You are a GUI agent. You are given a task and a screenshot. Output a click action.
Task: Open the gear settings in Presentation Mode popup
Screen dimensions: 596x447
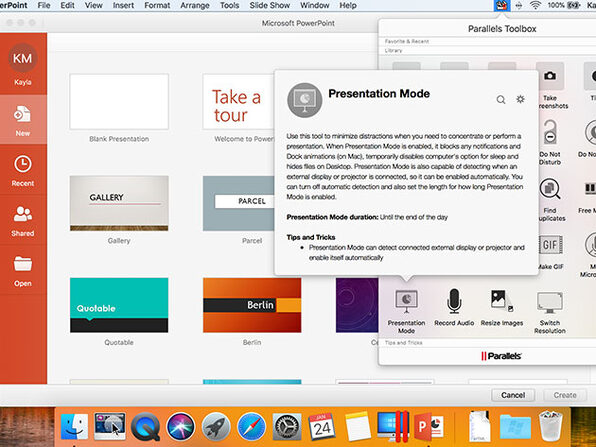tap(520, 99)
